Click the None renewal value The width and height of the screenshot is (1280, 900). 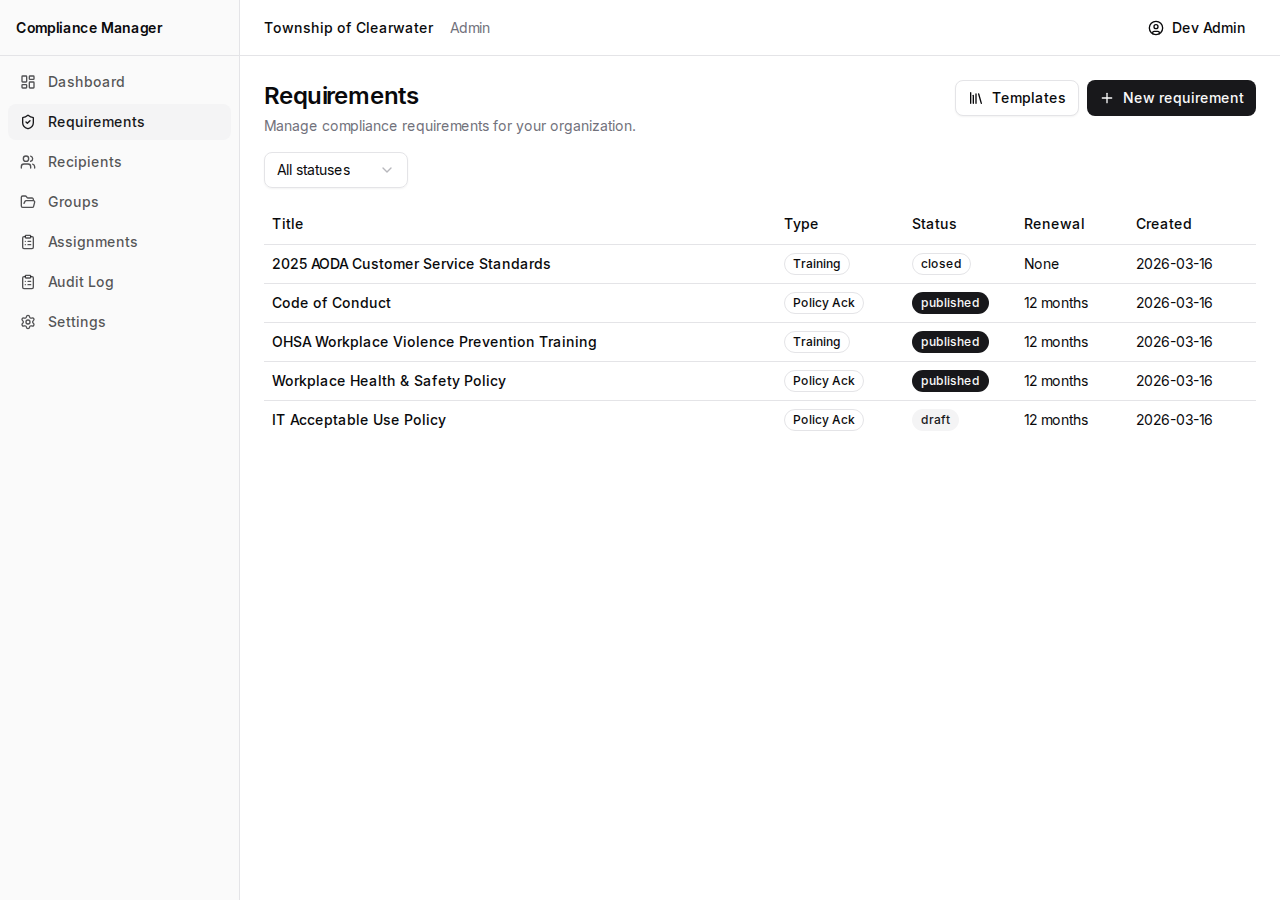tap(1041, 264)
